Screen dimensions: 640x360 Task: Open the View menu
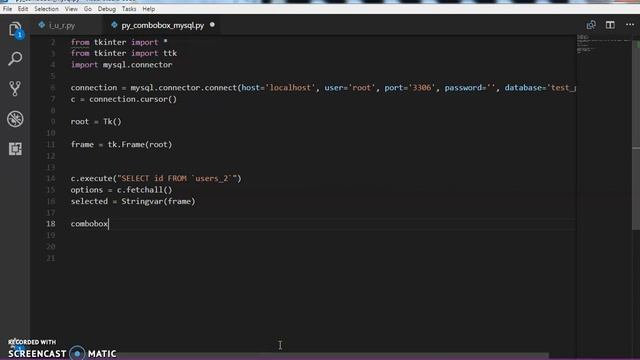point(71,9)
